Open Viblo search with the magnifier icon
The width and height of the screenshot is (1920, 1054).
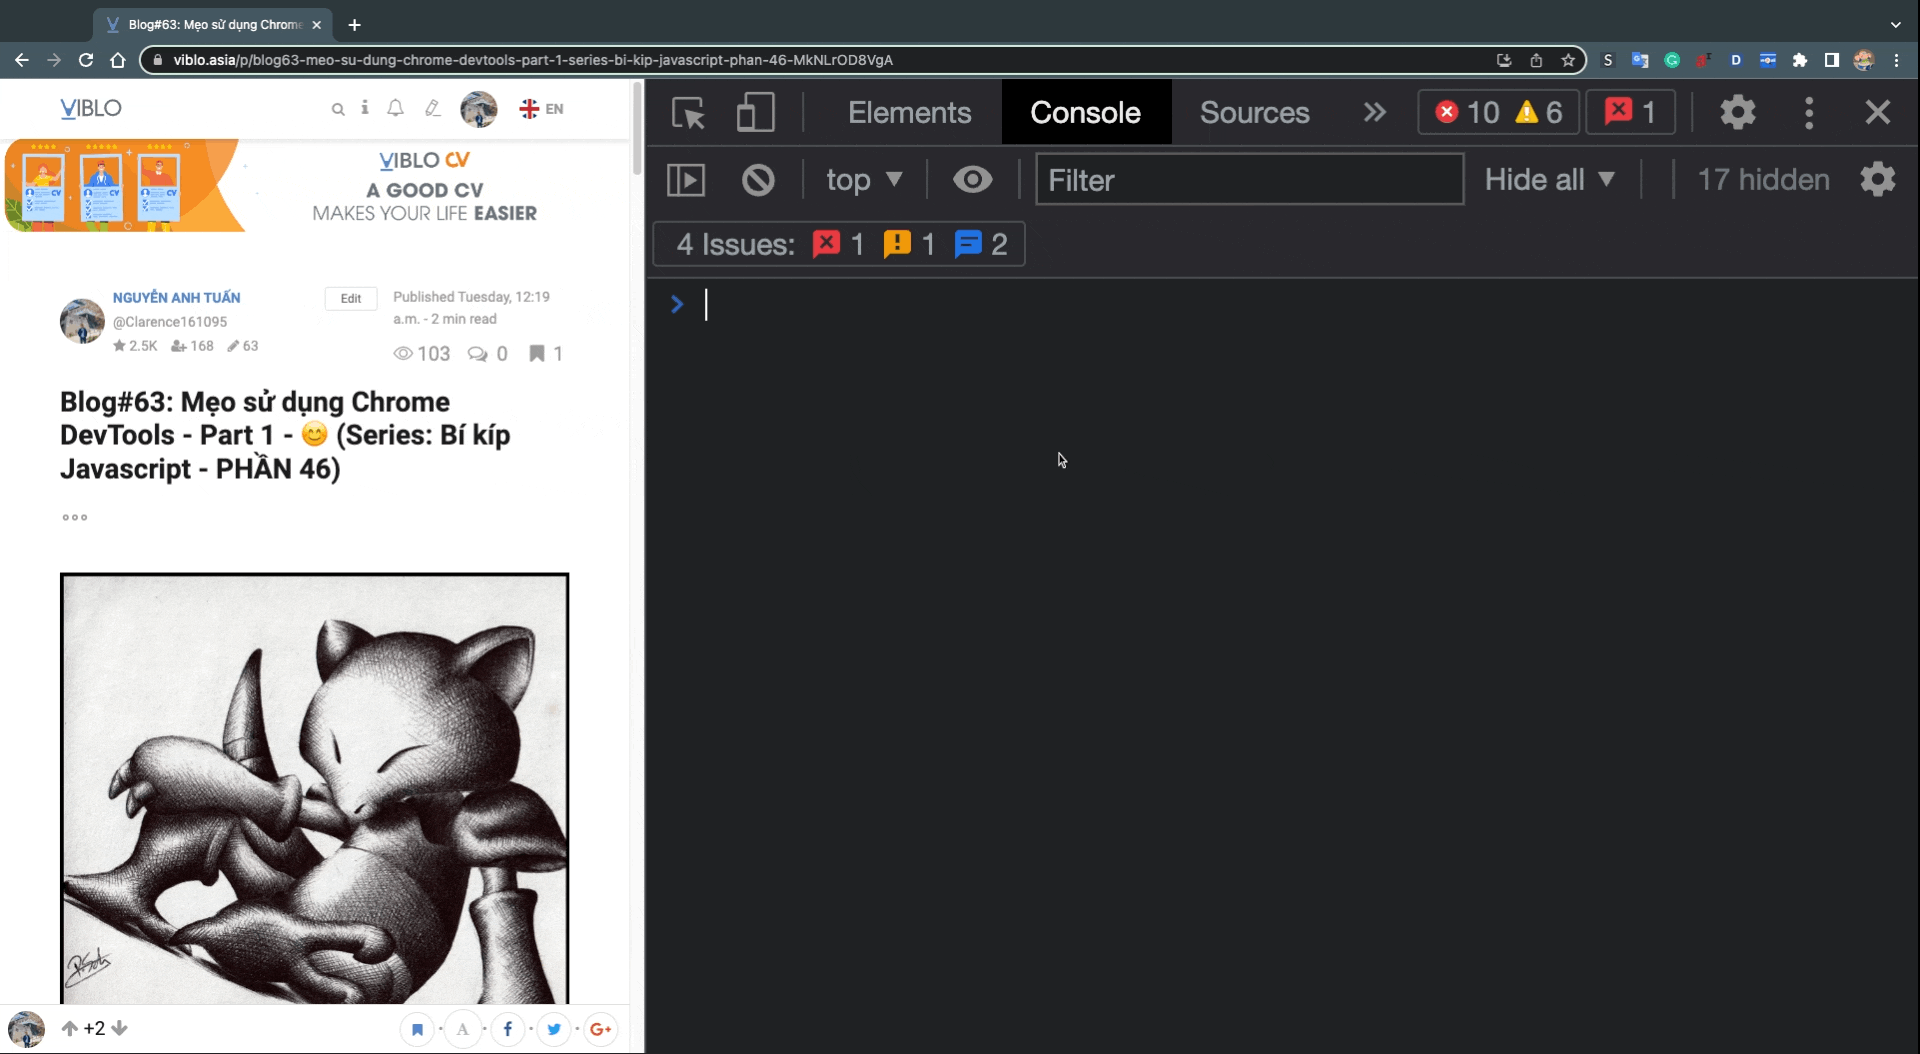pos(338,109)
